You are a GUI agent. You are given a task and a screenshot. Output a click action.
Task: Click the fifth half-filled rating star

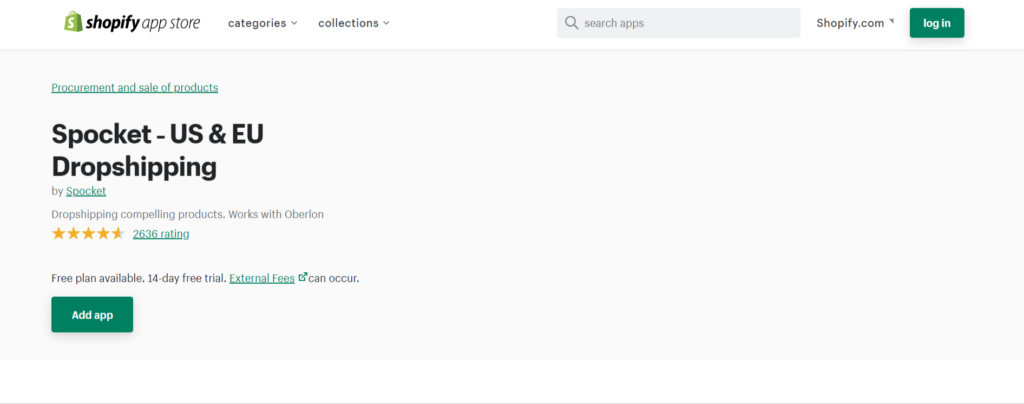point(118,234)
